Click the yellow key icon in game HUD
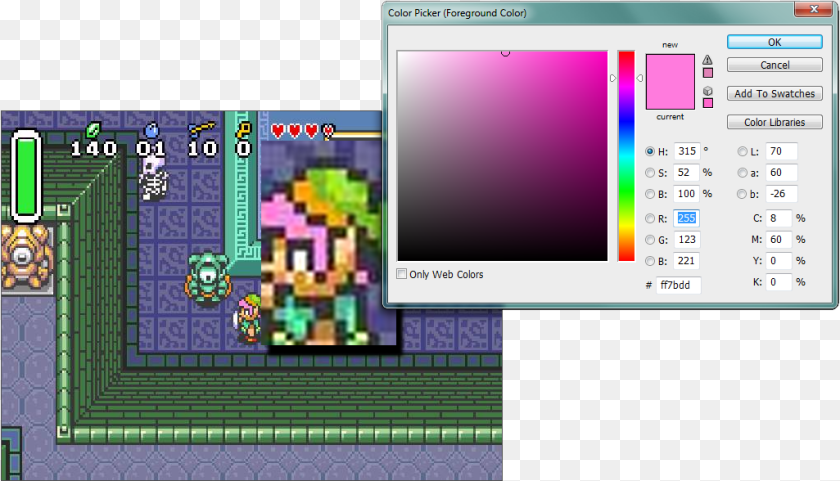This screenshot has height=481, width=840. pos(244,130)
